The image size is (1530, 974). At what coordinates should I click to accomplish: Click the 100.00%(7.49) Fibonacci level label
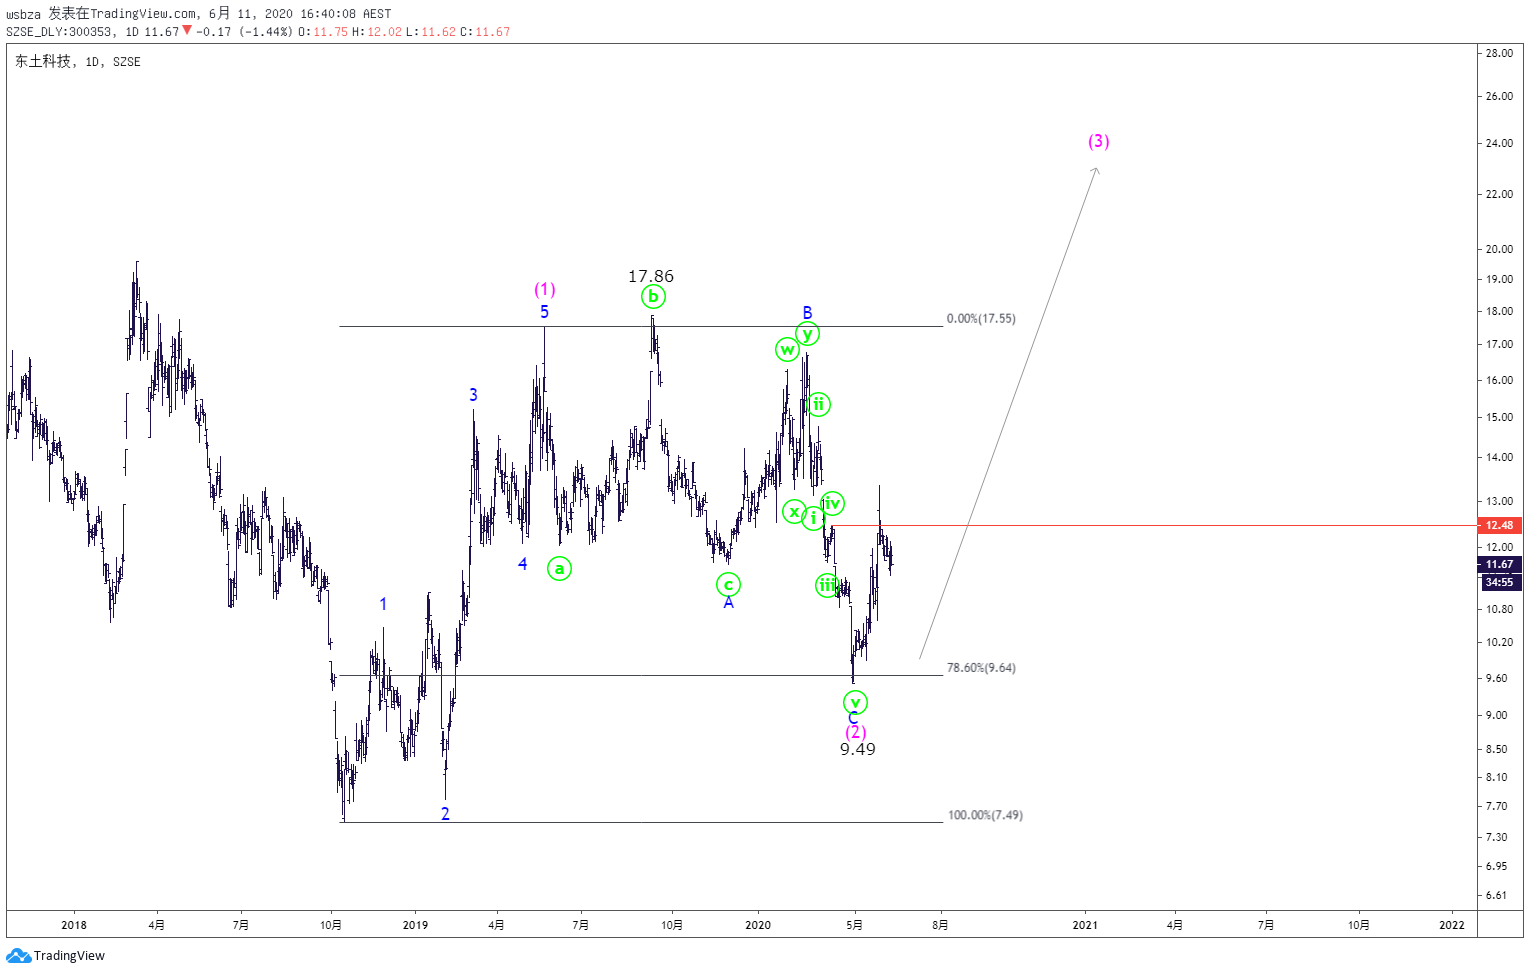point(985,815)
